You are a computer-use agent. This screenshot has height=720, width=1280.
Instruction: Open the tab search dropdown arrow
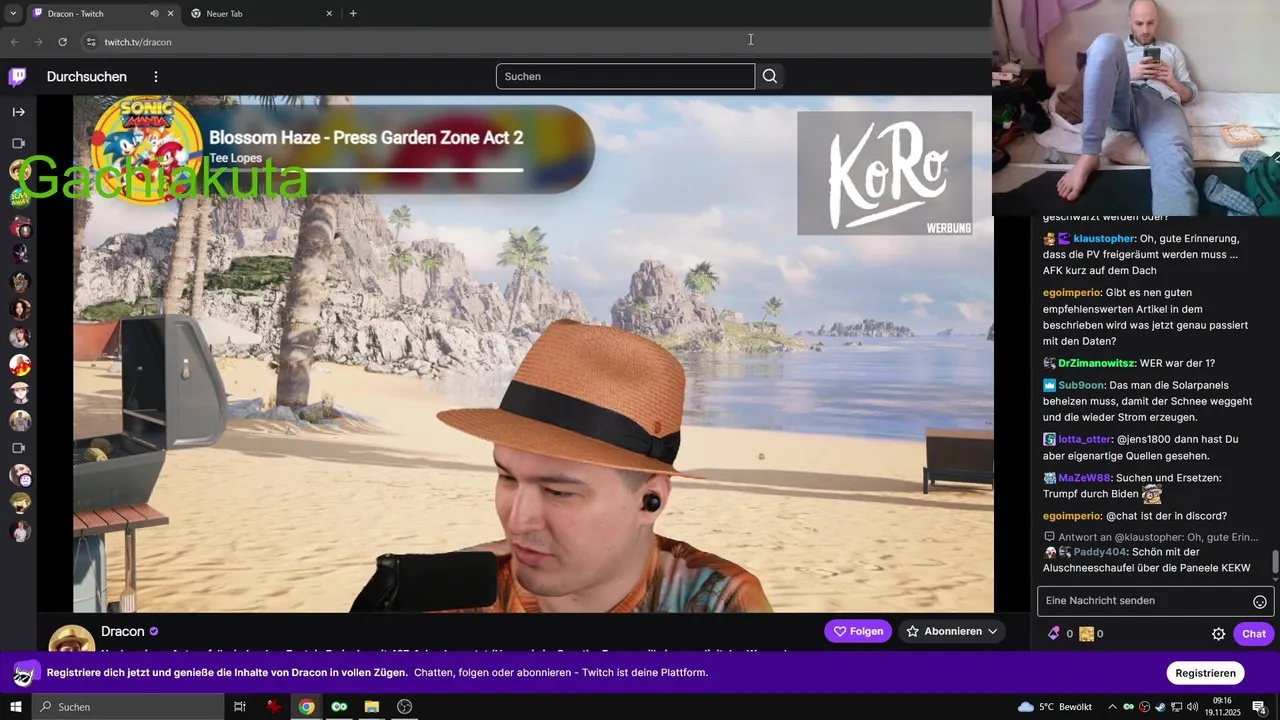coord(13,13)
